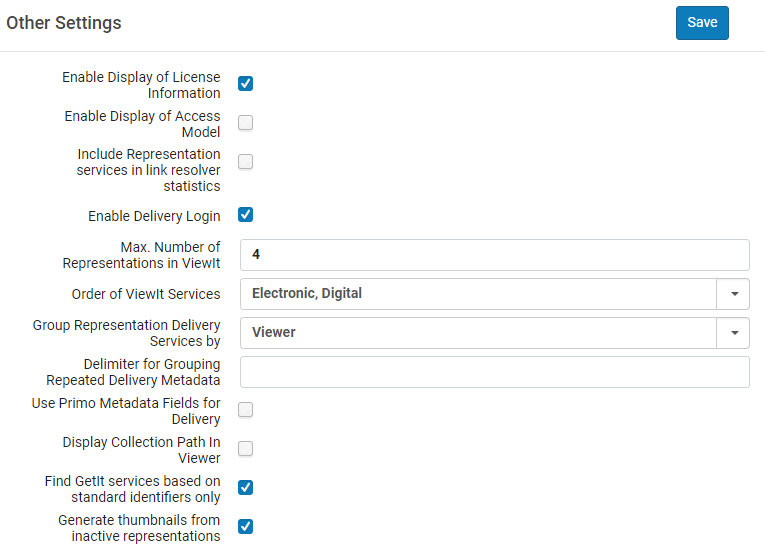
Task: Open the 'Electronic, Digital' order combo box
Action: pyautogui.click(x=478, y=294)
